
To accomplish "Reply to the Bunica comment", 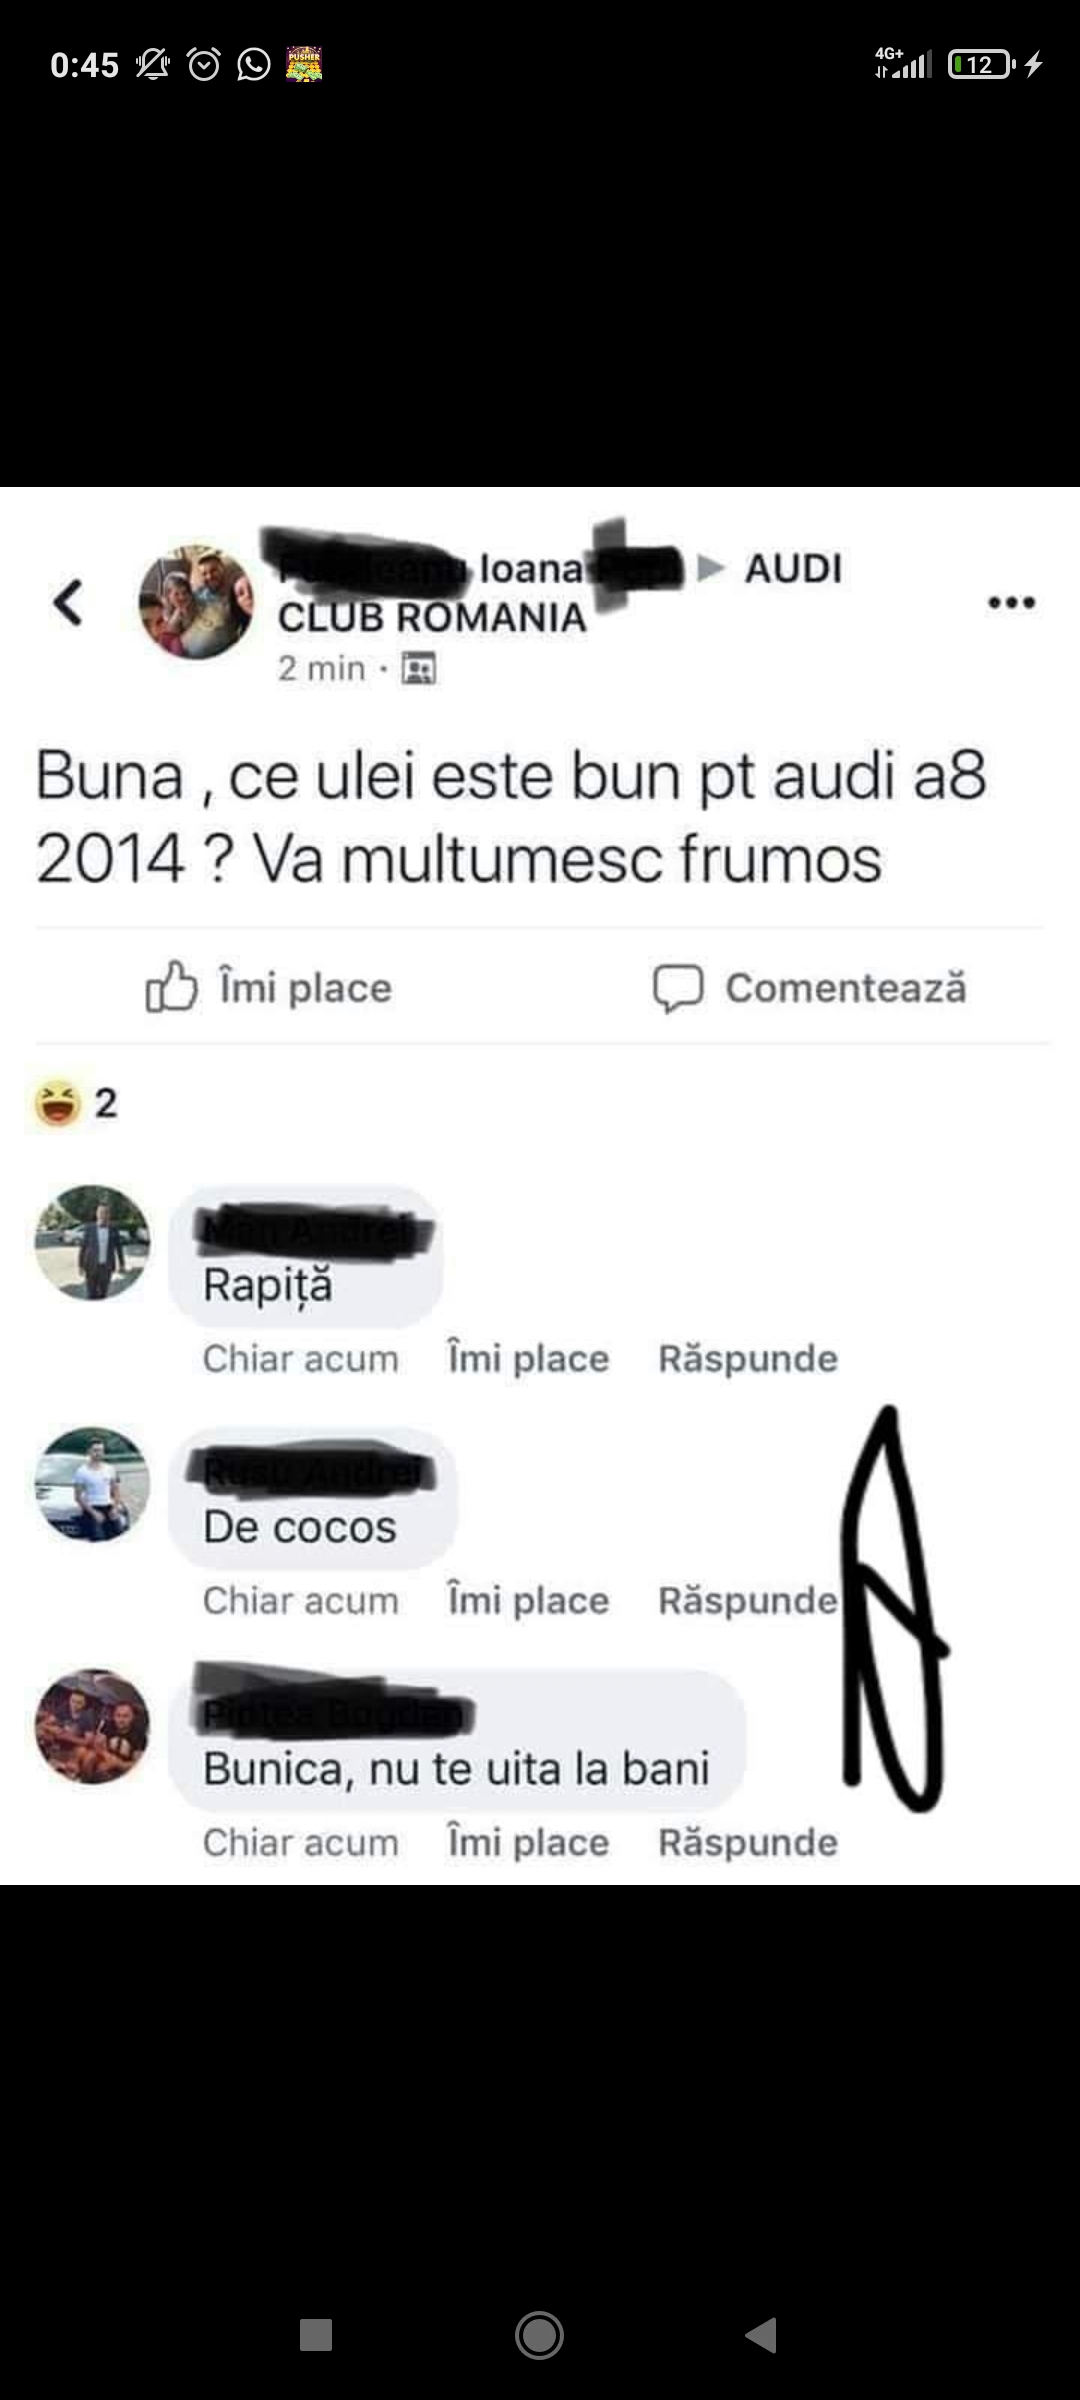I will coord(748,1843).
